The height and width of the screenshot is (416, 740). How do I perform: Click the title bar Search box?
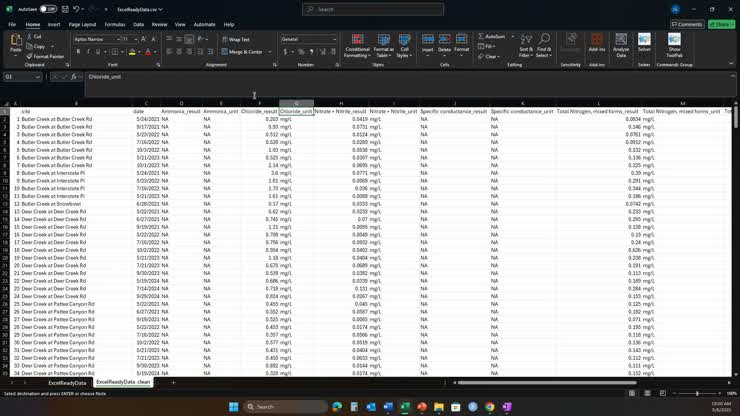[373, 9]
